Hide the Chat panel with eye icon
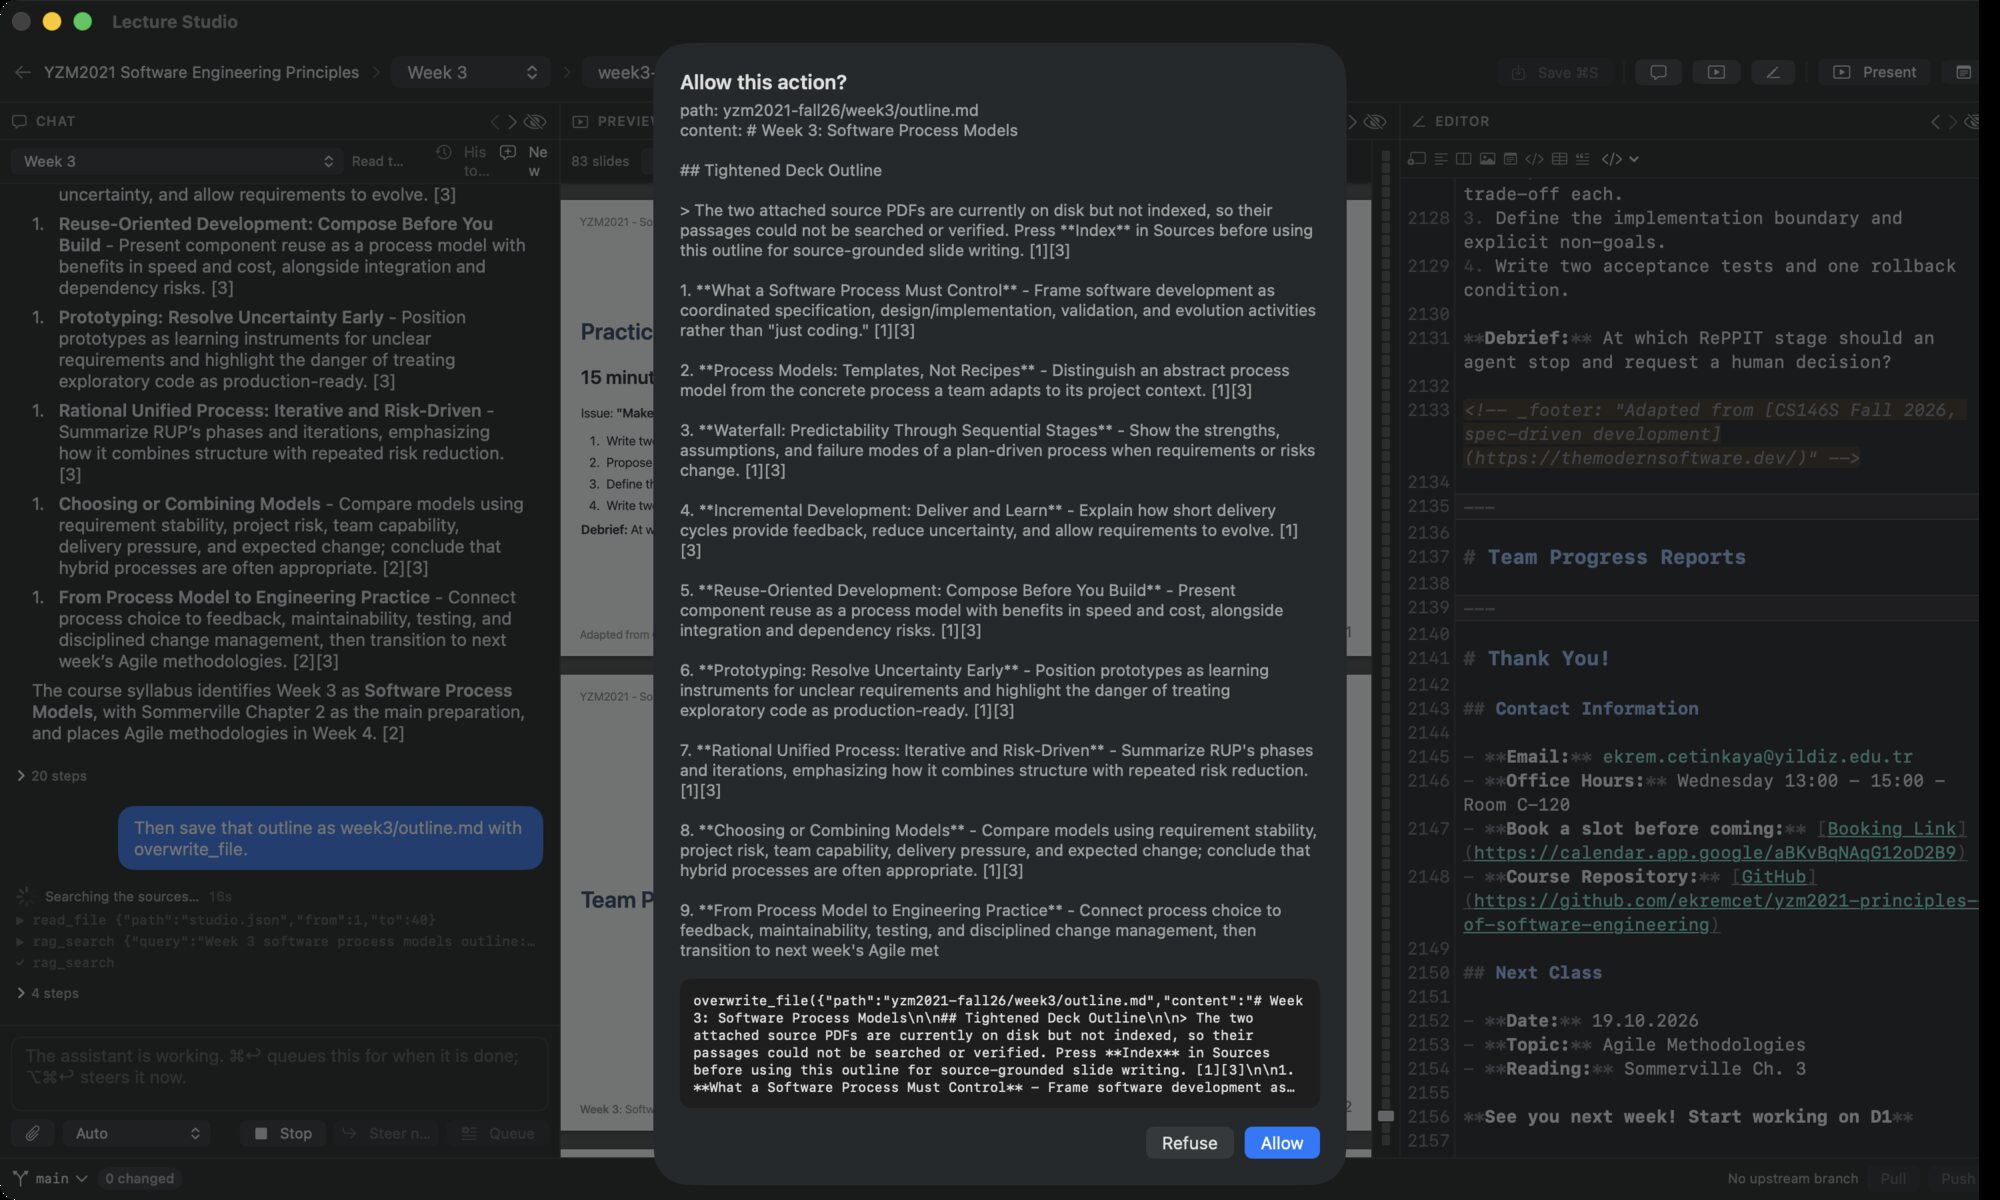 tap(536, 121)
